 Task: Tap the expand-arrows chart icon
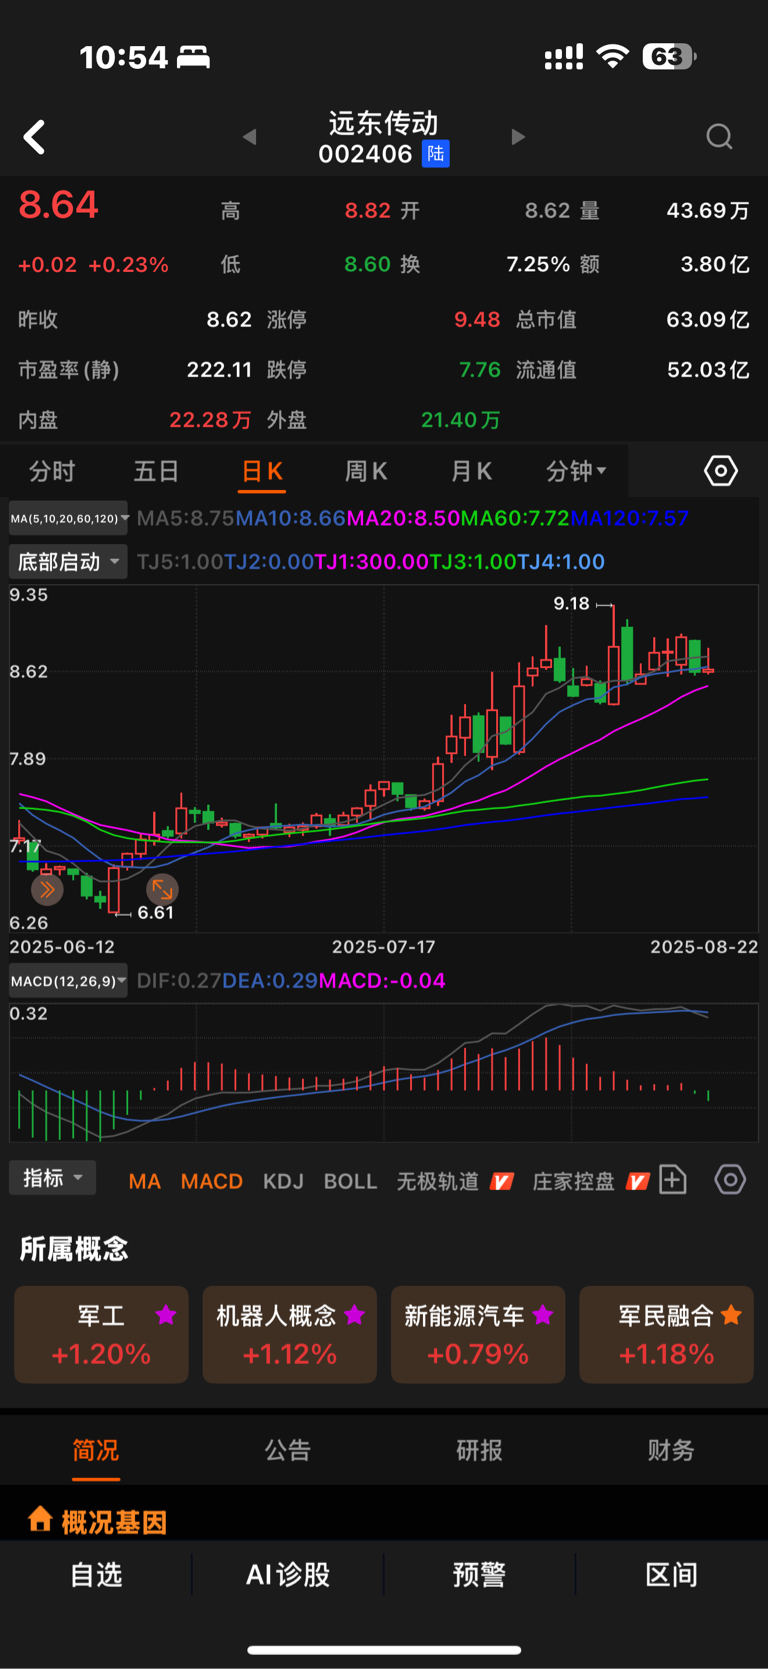pyautogui.click(x=162, y=888)
